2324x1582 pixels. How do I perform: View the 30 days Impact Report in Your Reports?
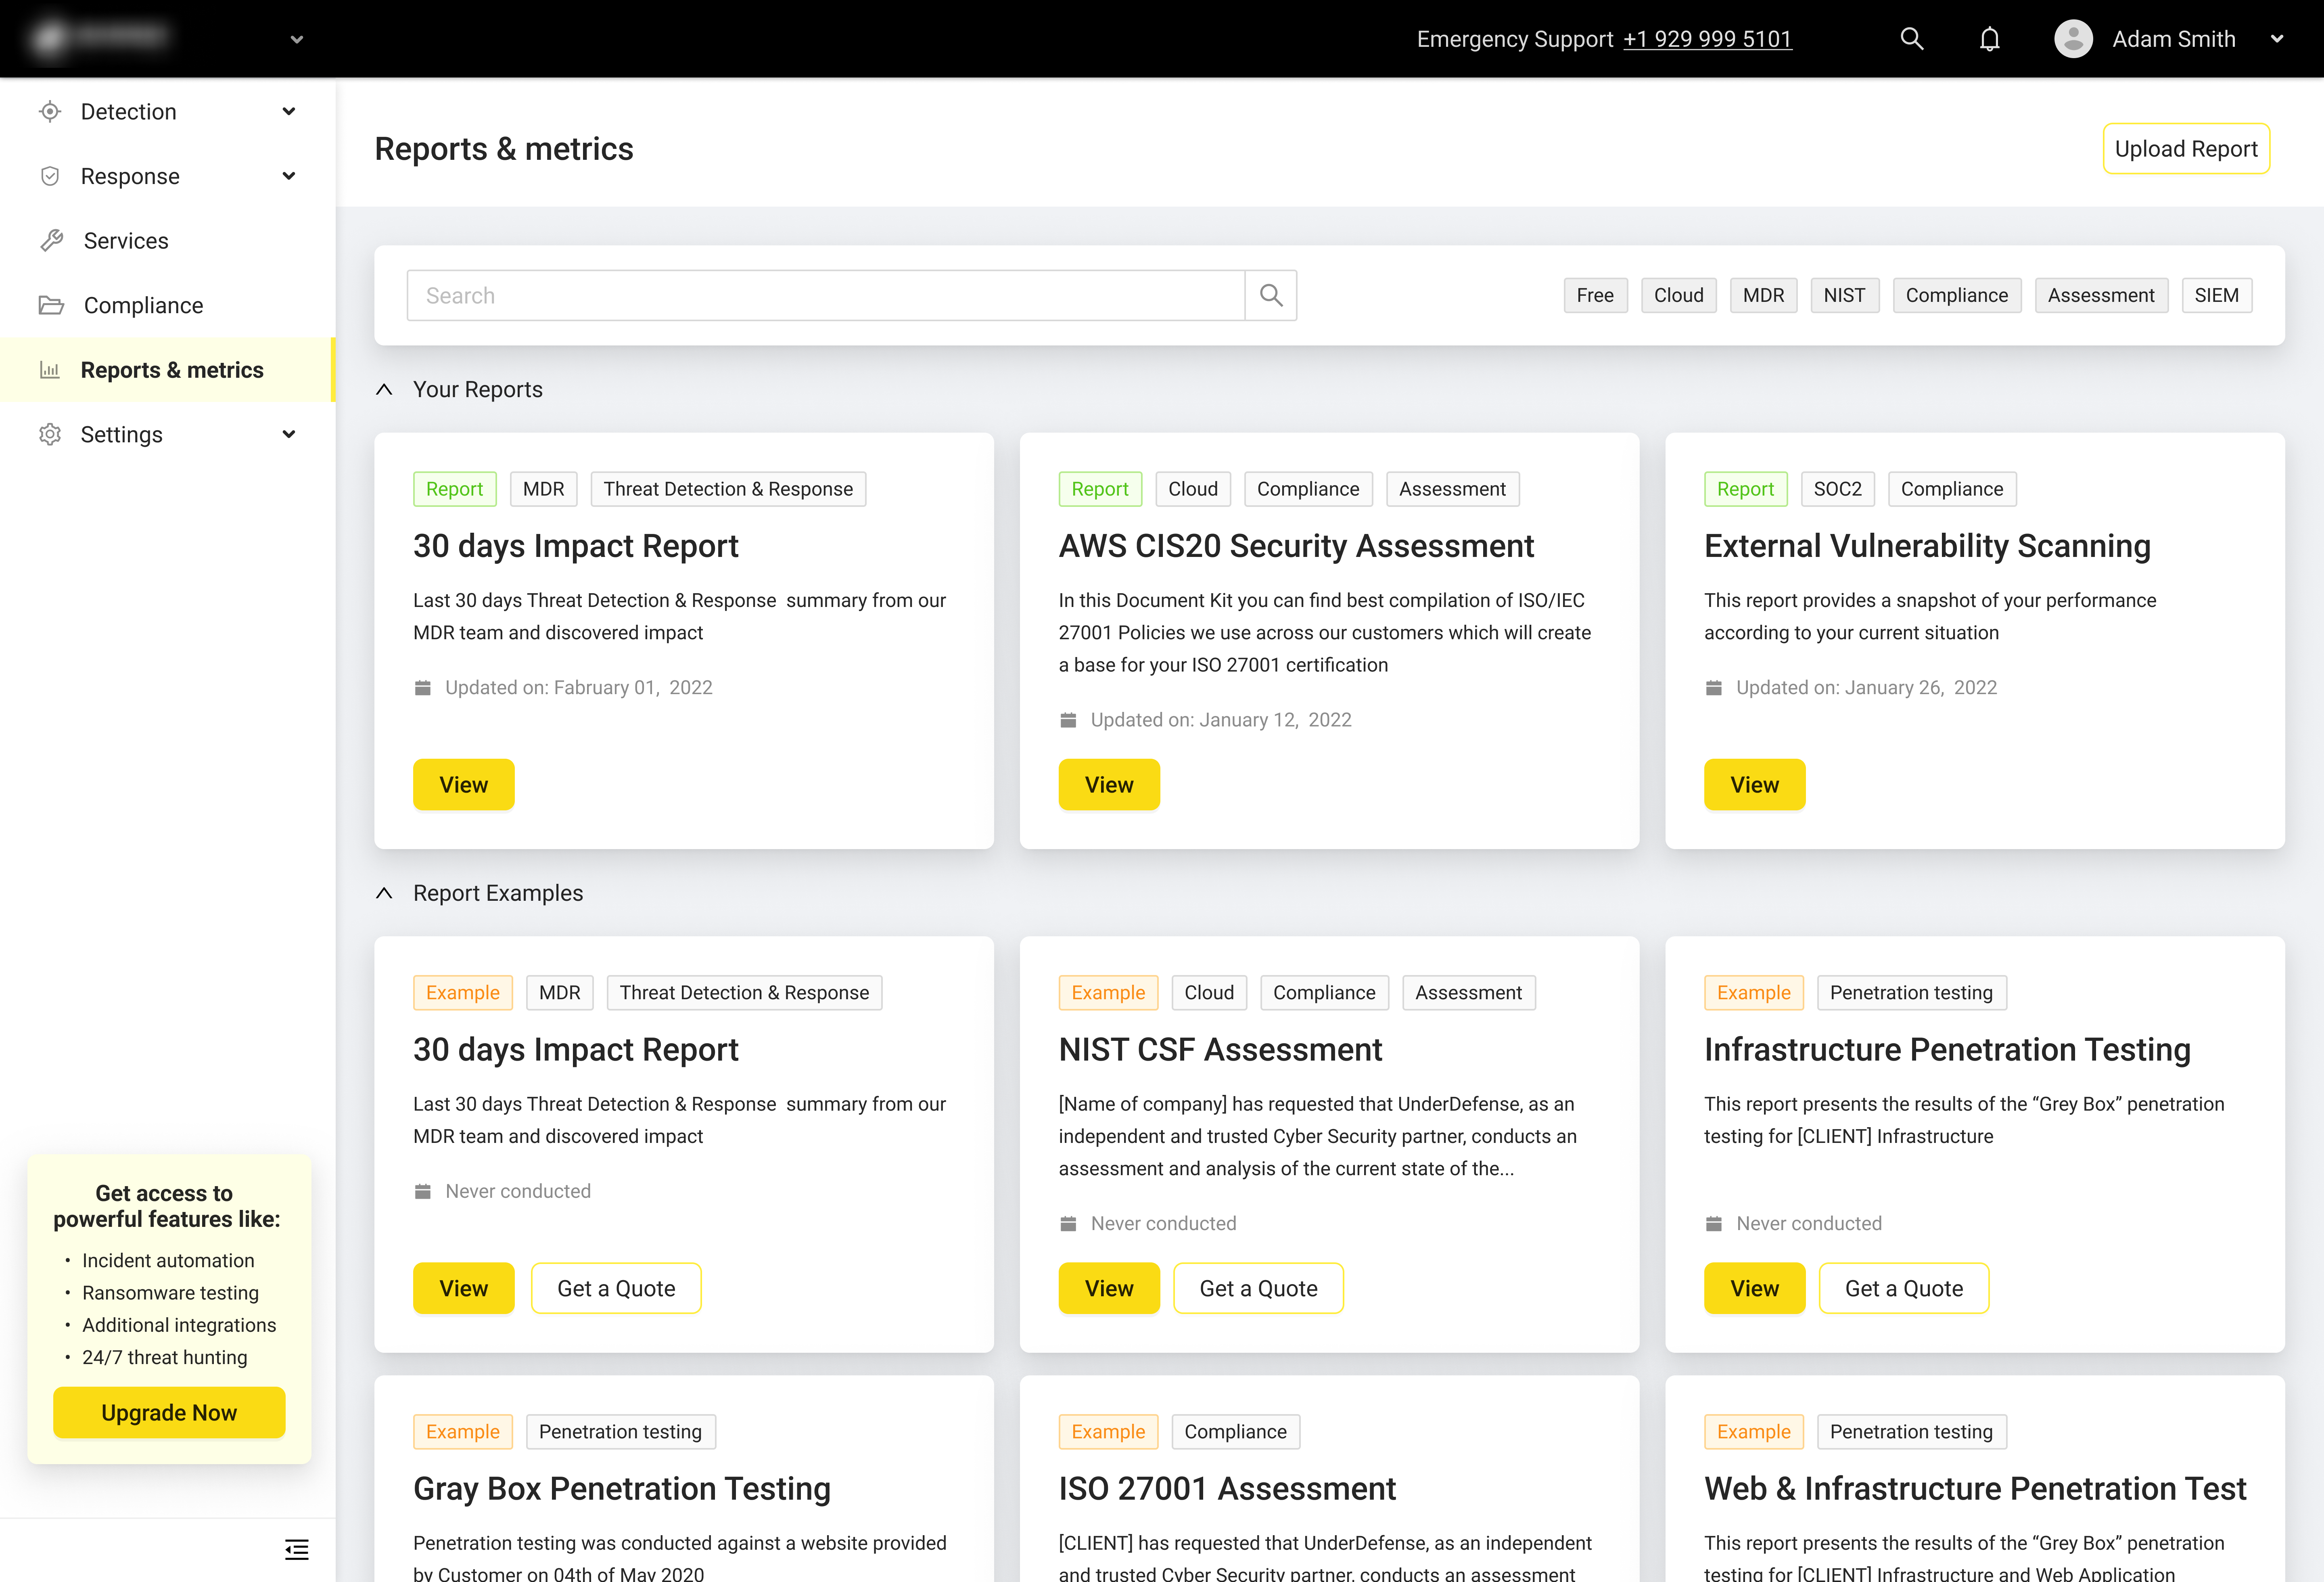463,784
